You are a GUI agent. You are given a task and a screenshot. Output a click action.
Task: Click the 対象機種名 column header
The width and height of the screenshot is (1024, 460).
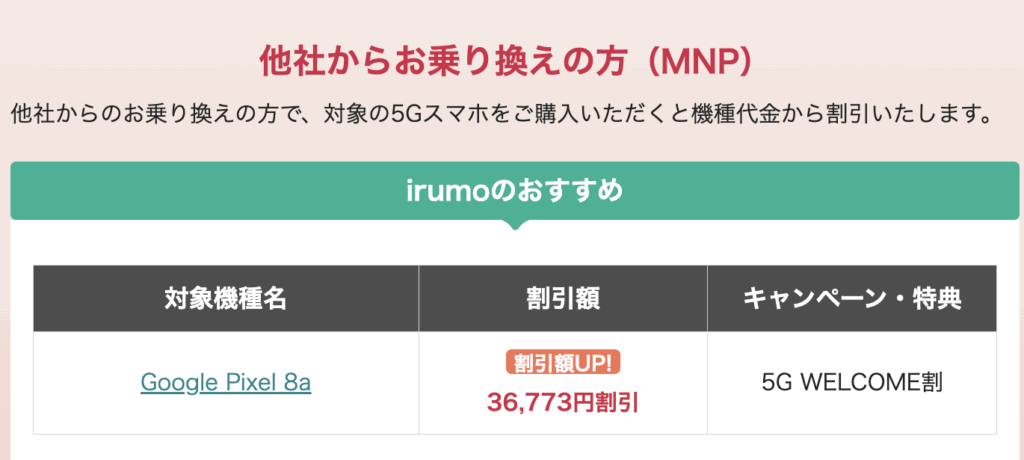(x=225, y=299)
